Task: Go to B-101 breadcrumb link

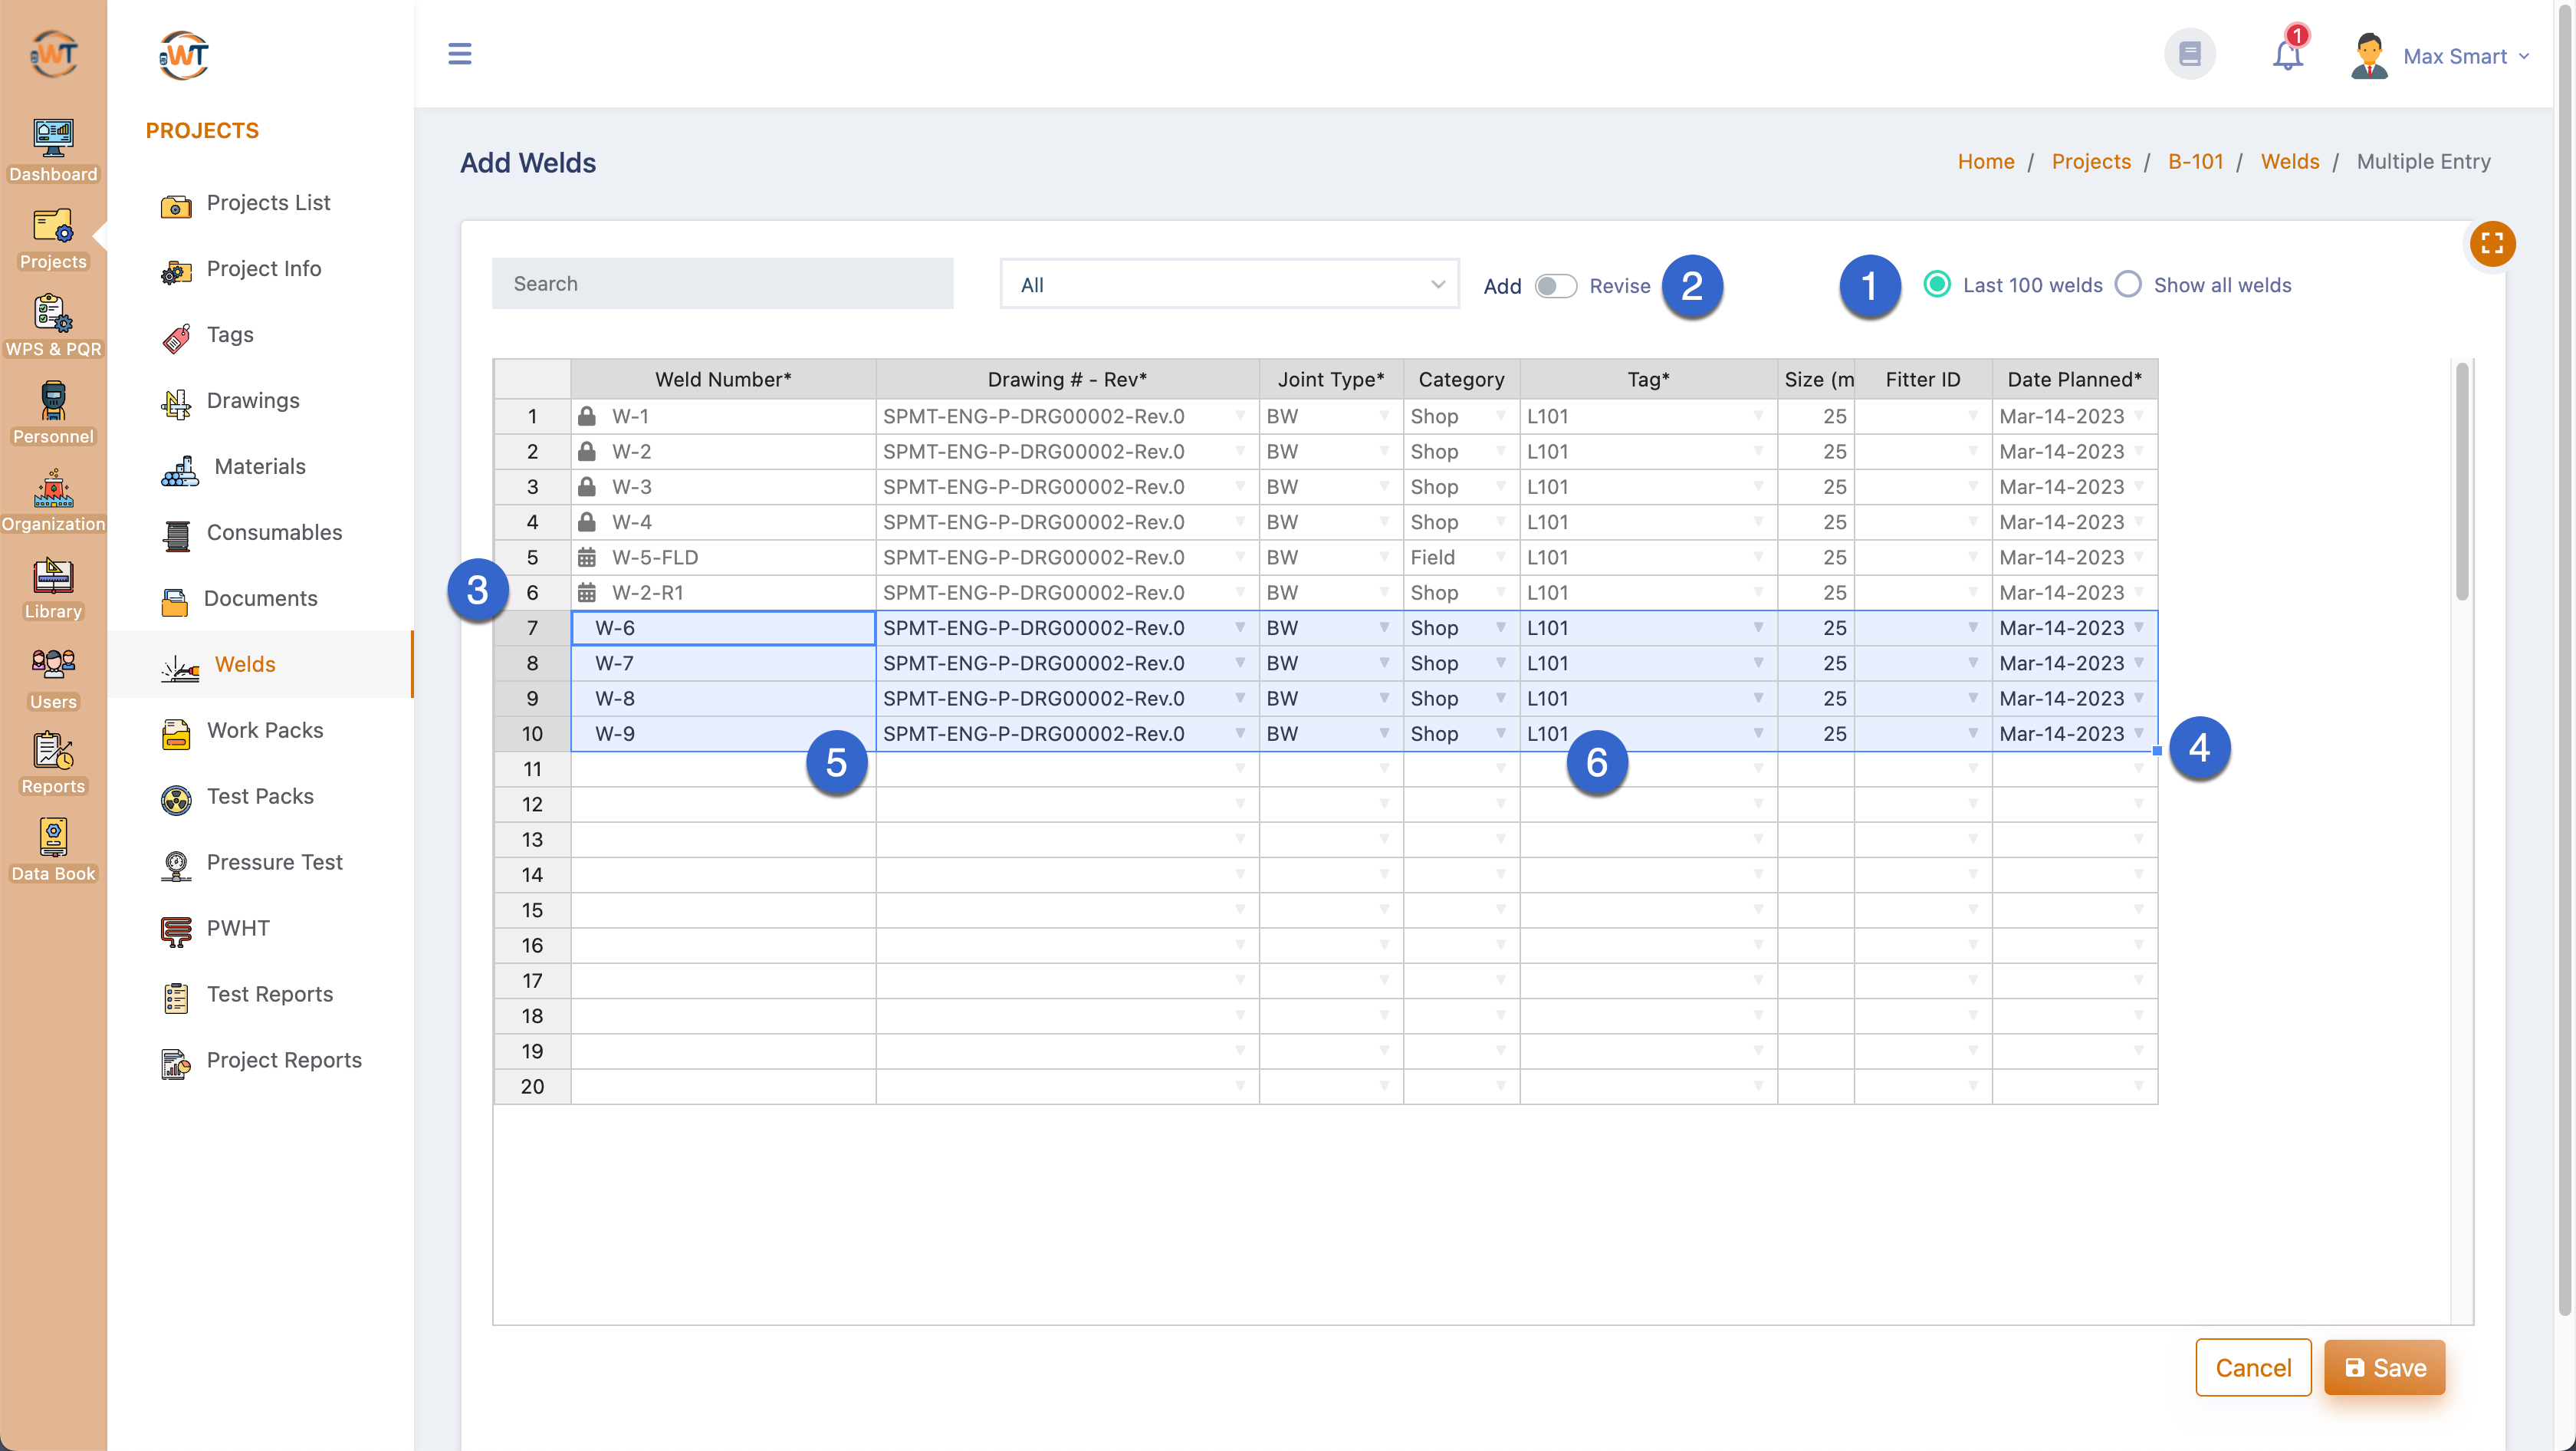Action: click(x=2195, y=162)
